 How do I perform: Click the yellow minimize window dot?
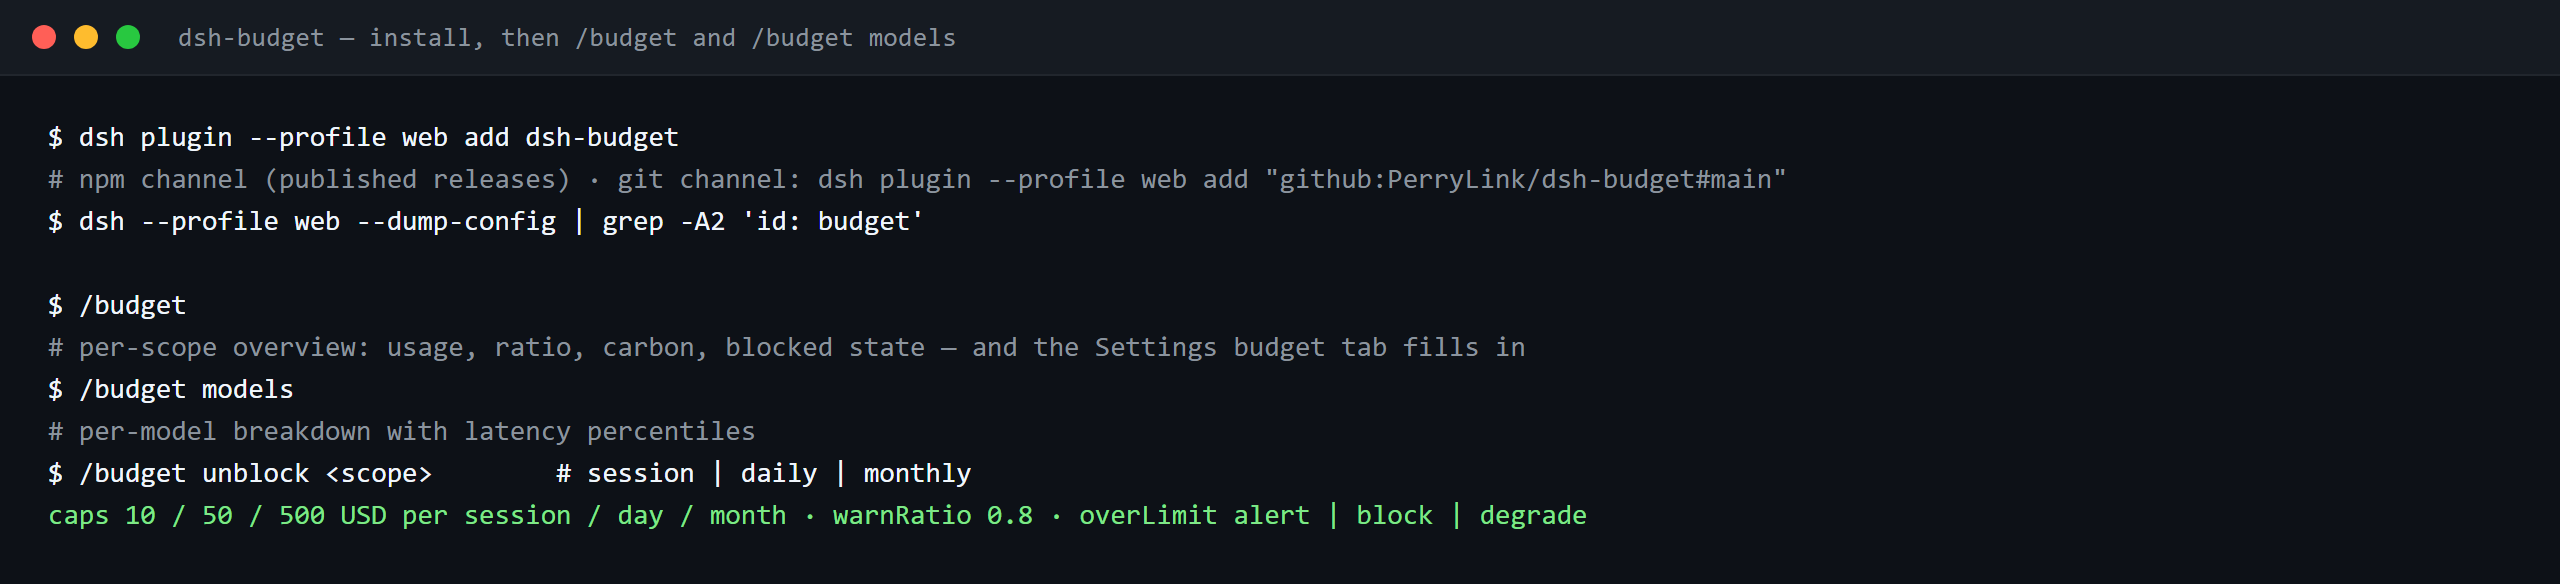86,37
